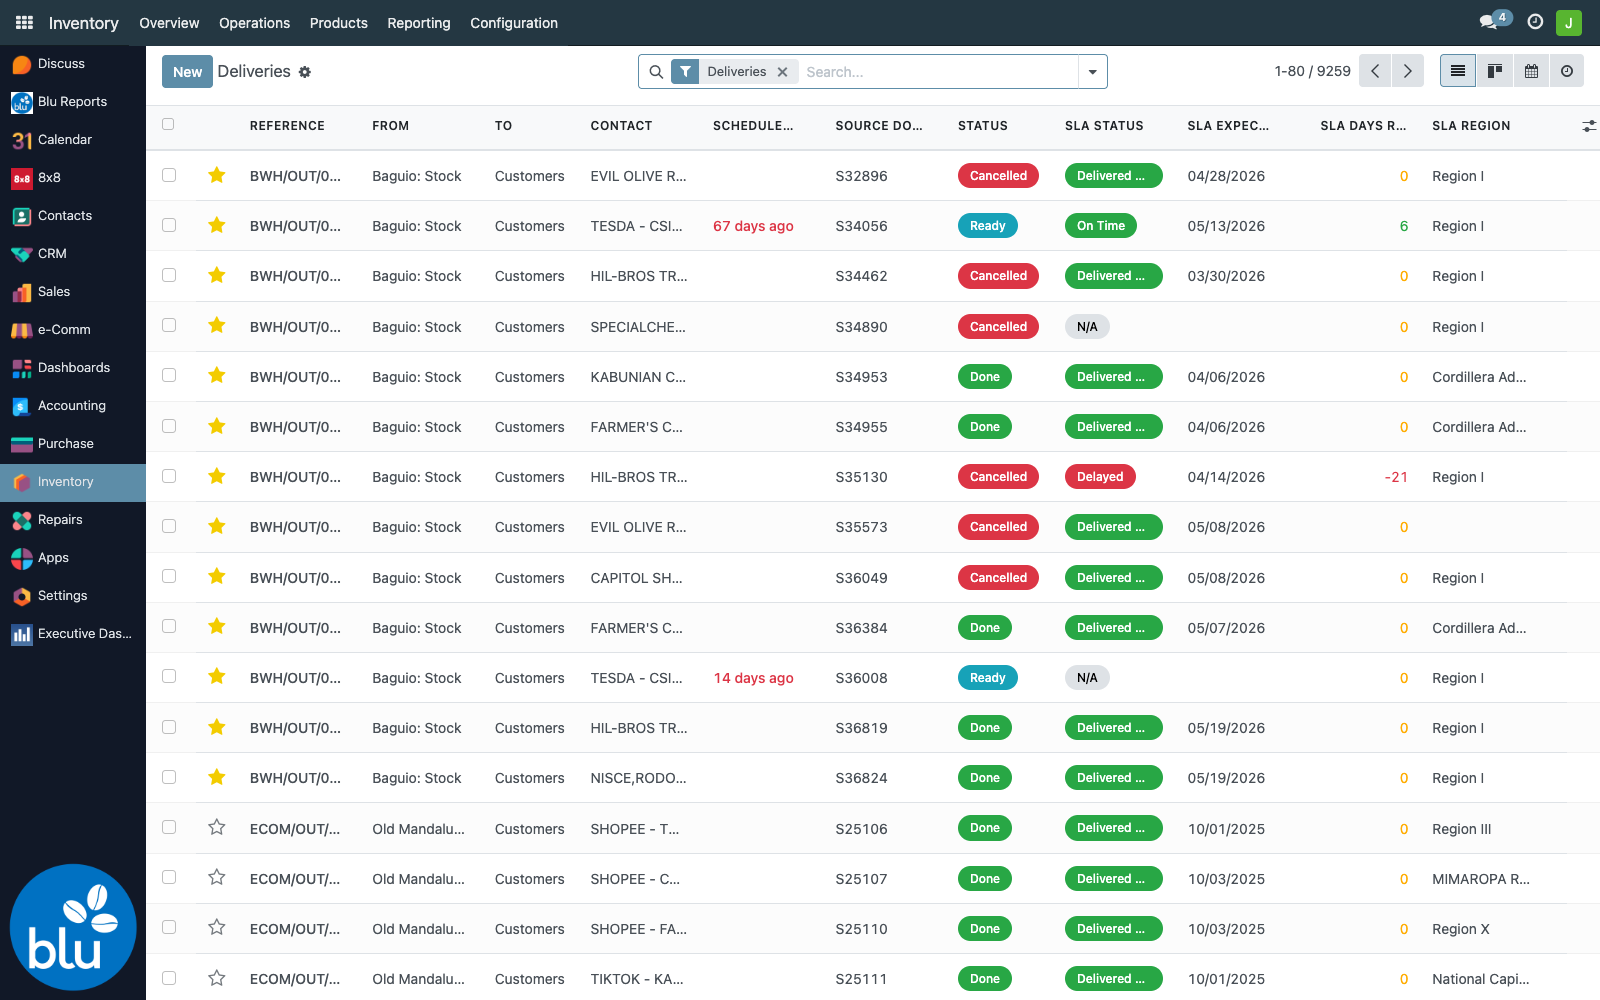The height and width of the screenshot is (1000, 1600).
Task: Switch to calendar view
Action: pos(1531,71)
